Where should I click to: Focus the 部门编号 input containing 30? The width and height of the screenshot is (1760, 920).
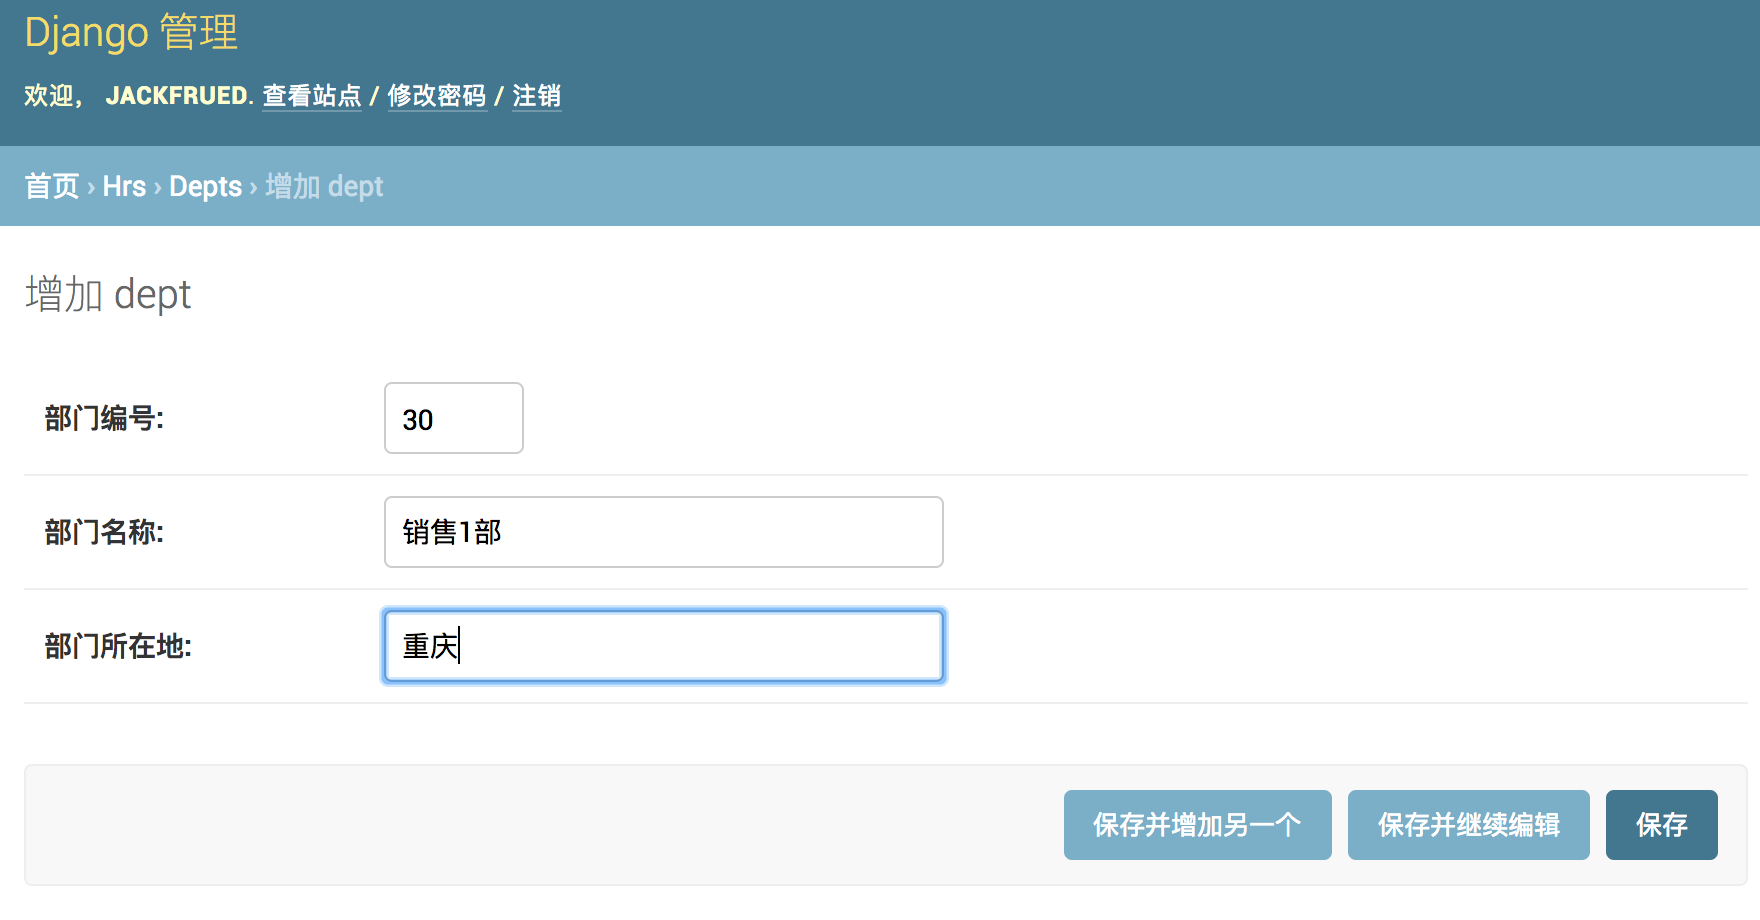point(453,418)
